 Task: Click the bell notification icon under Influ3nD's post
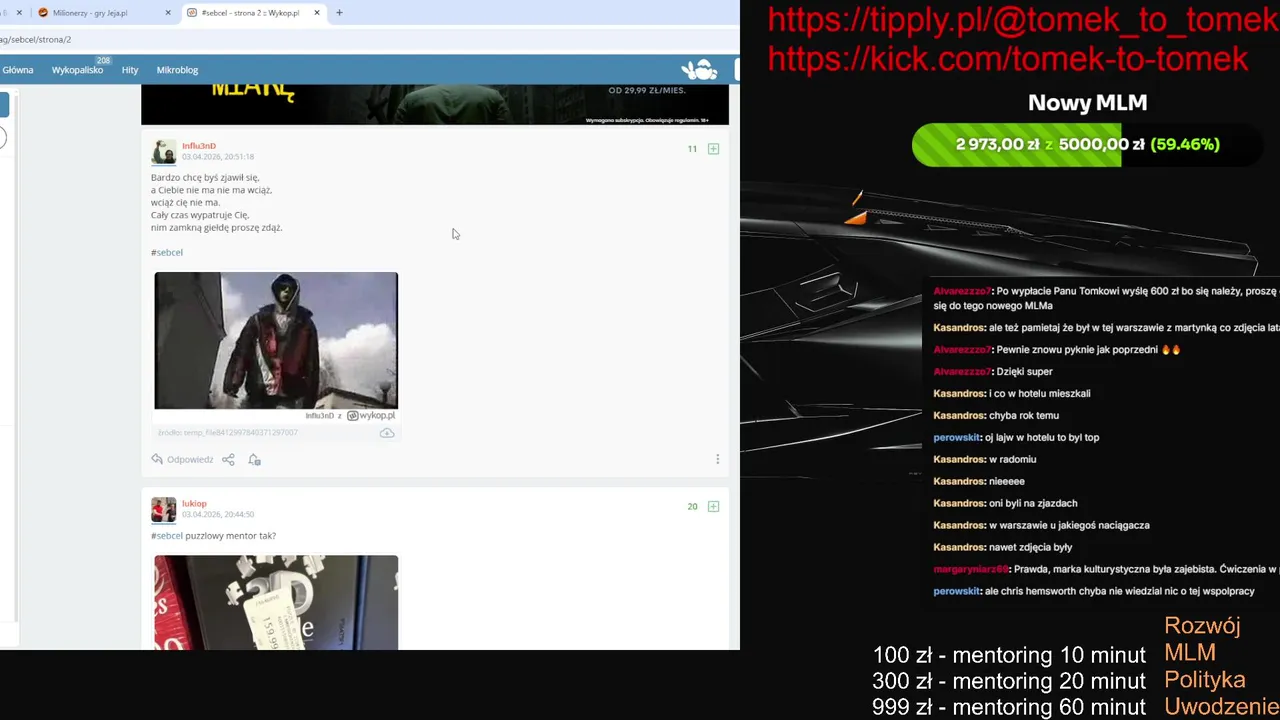(x=254, y=460)
